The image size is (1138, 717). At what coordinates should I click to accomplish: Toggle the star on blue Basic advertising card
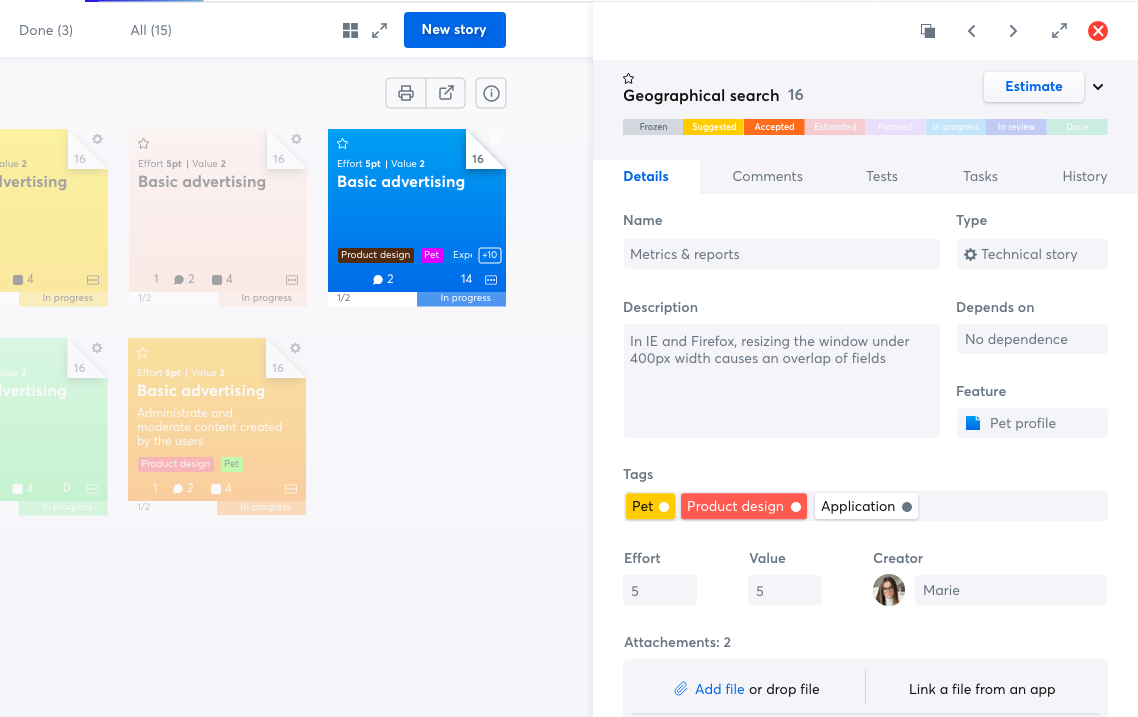pos(343,144)
